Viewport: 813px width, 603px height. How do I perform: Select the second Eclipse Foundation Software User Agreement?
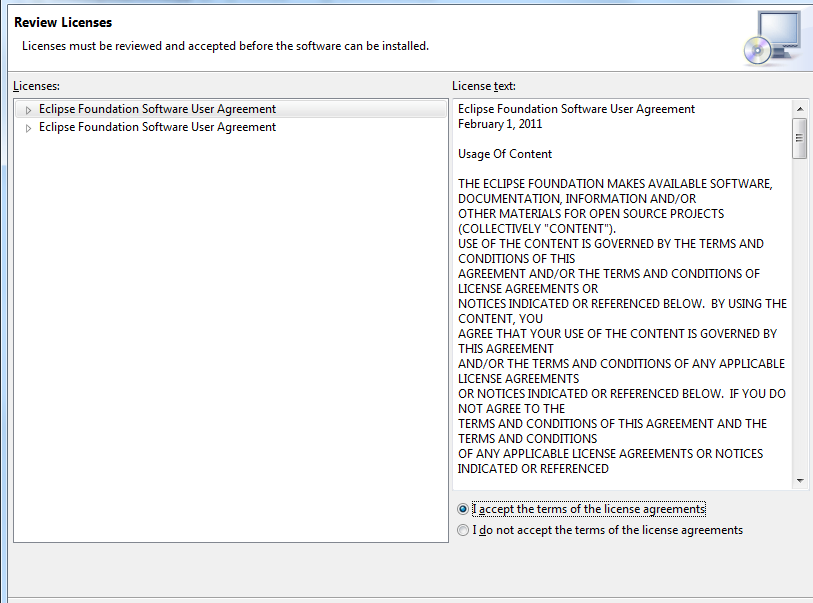point(157,127)
